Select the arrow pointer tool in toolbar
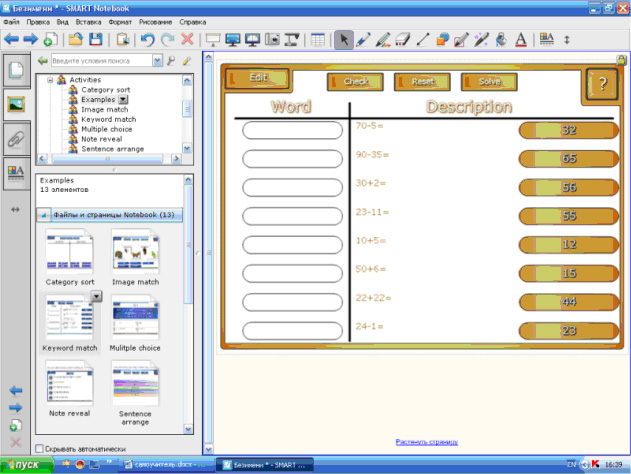Screen dimensions: 631x474 343,39
